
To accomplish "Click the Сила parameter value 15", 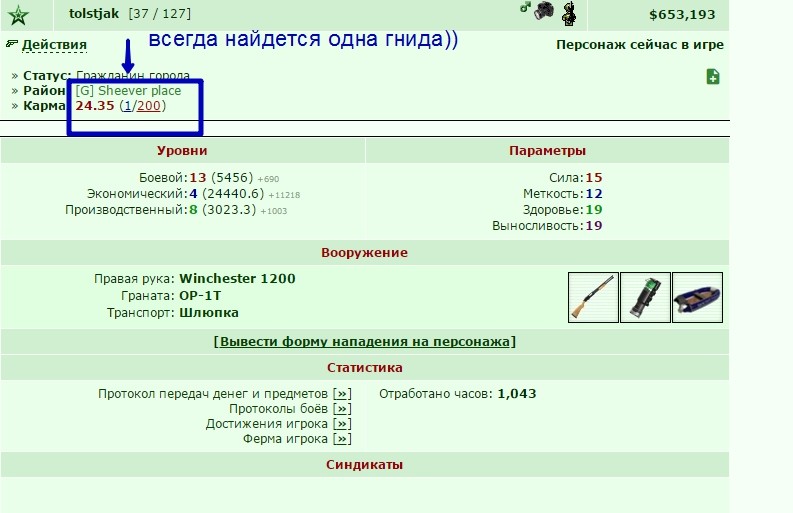I will pos(594,178).
